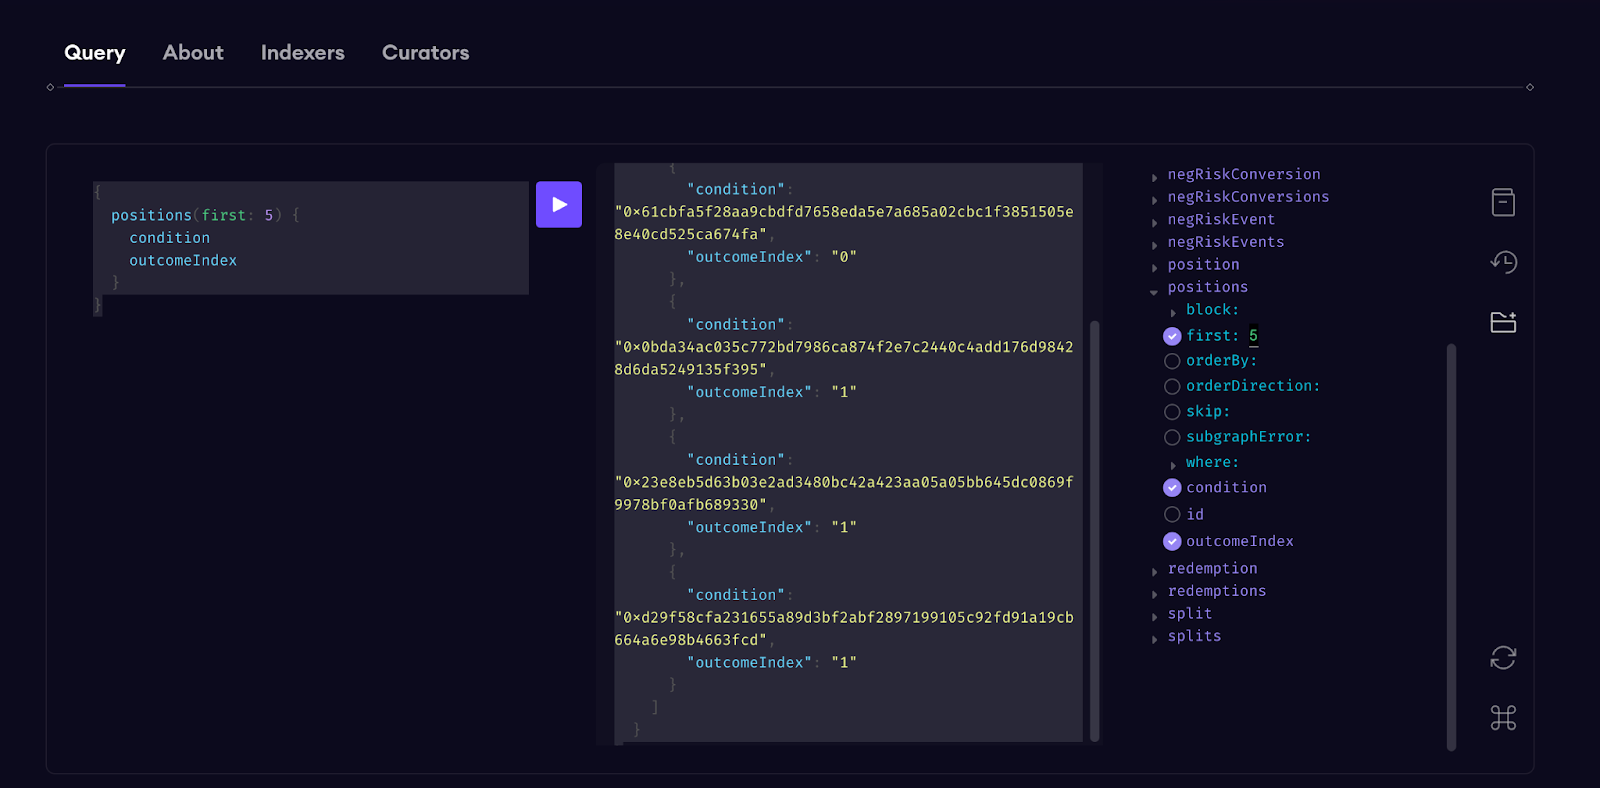Screen dimensions: 1600x788
Task: Go to the Indexers tab
Action: tap(302, 53)
